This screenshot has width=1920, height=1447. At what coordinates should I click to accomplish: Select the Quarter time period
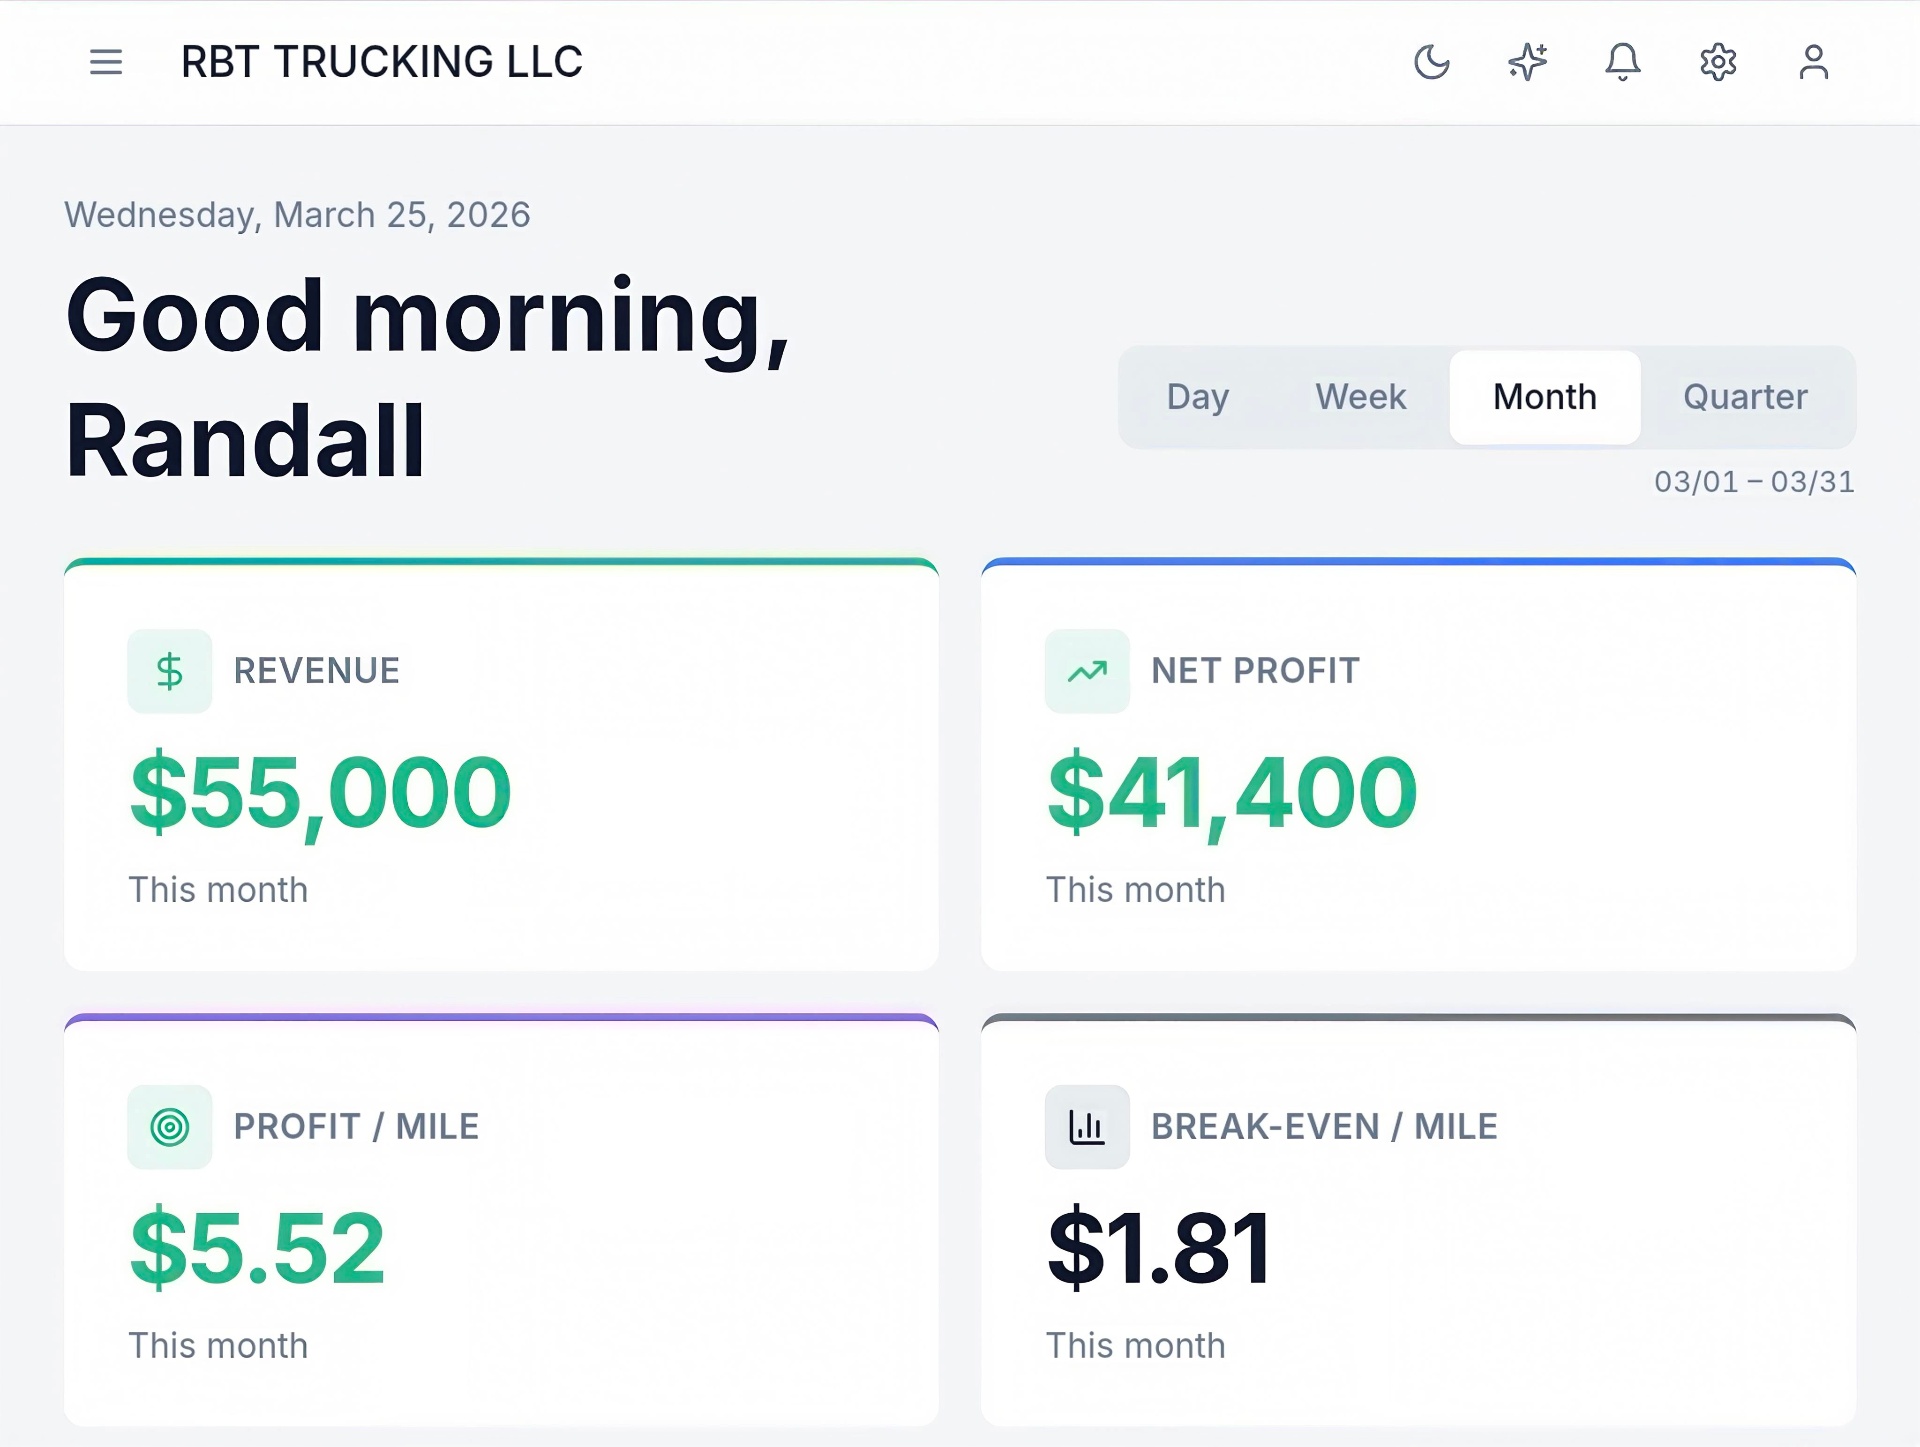point(1745,397)
